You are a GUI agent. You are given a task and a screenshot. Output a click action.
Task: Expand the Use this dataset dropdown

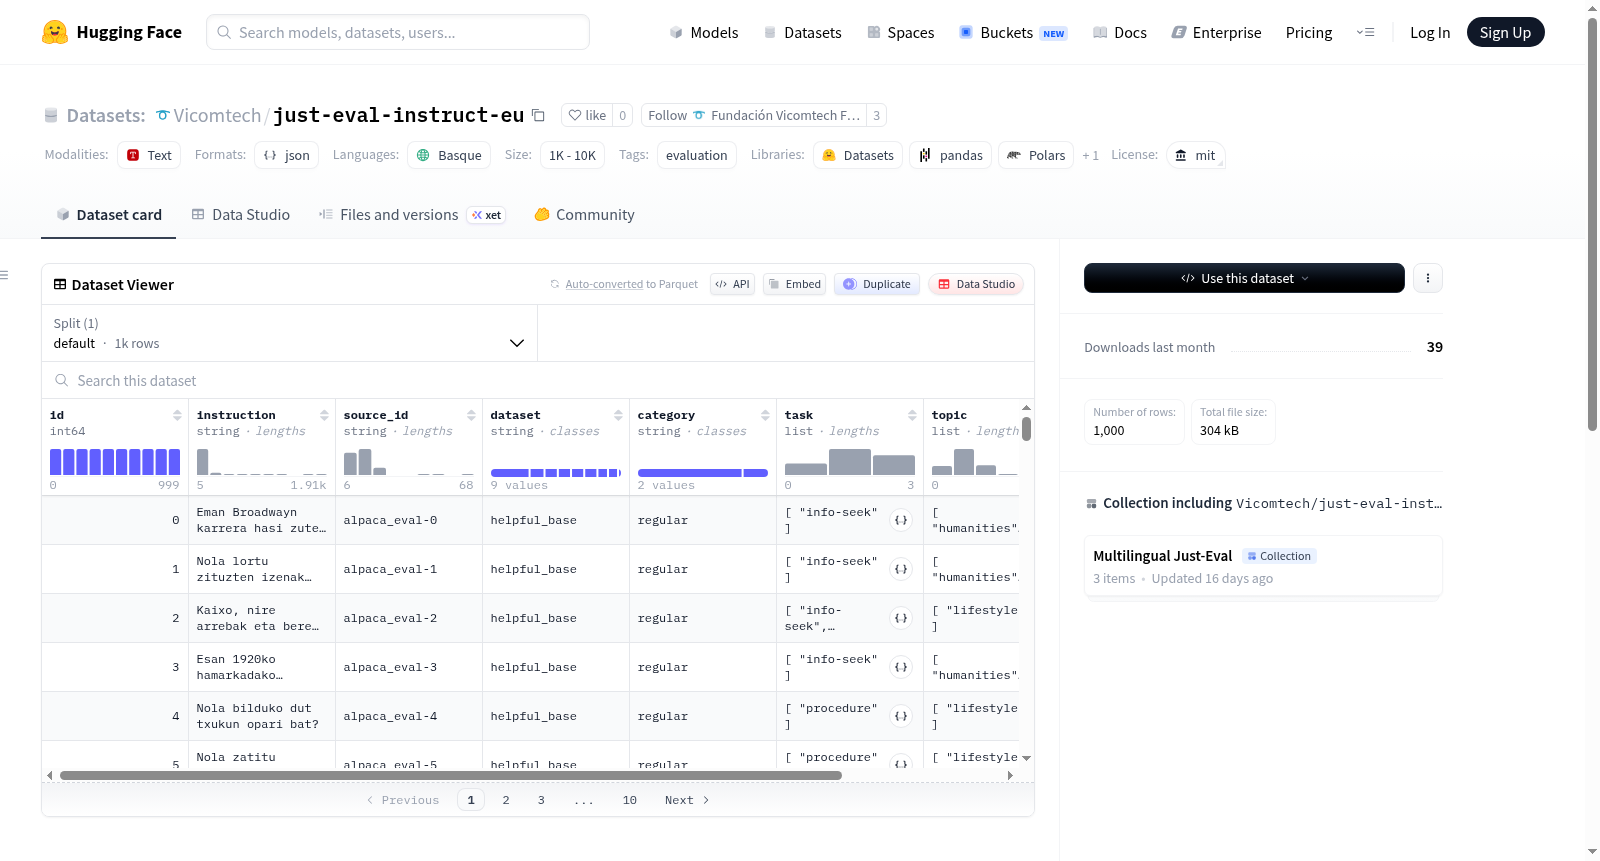pos(1244,278)
